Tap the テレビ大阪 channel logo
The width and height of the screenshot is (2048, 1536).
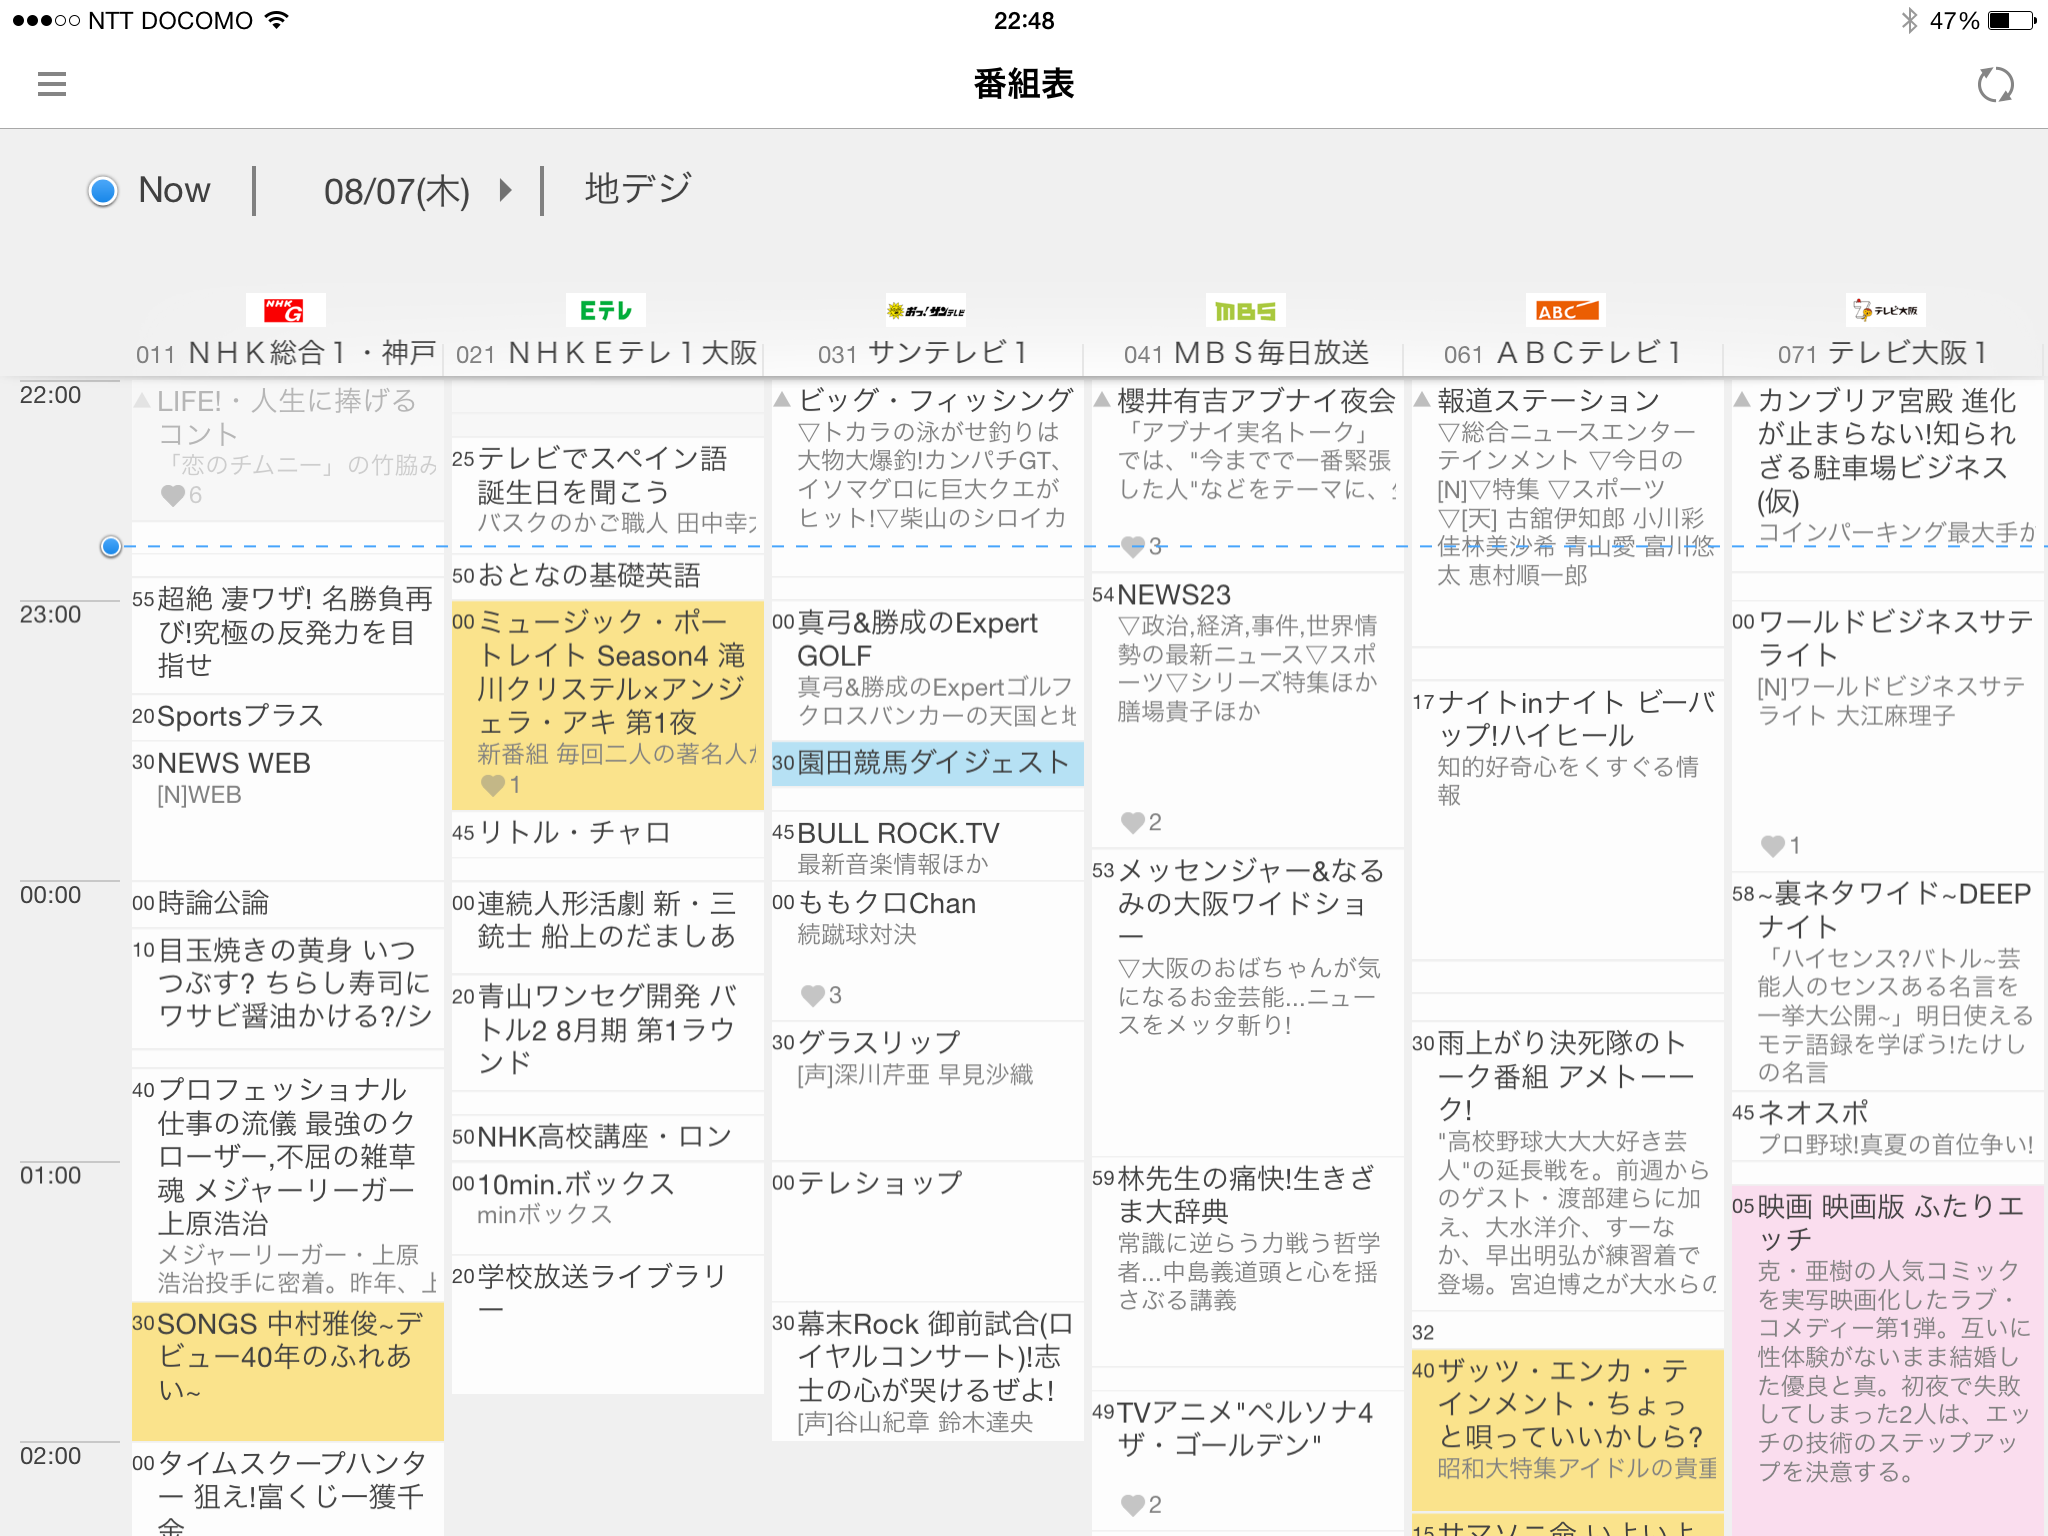coord(1886,310)
